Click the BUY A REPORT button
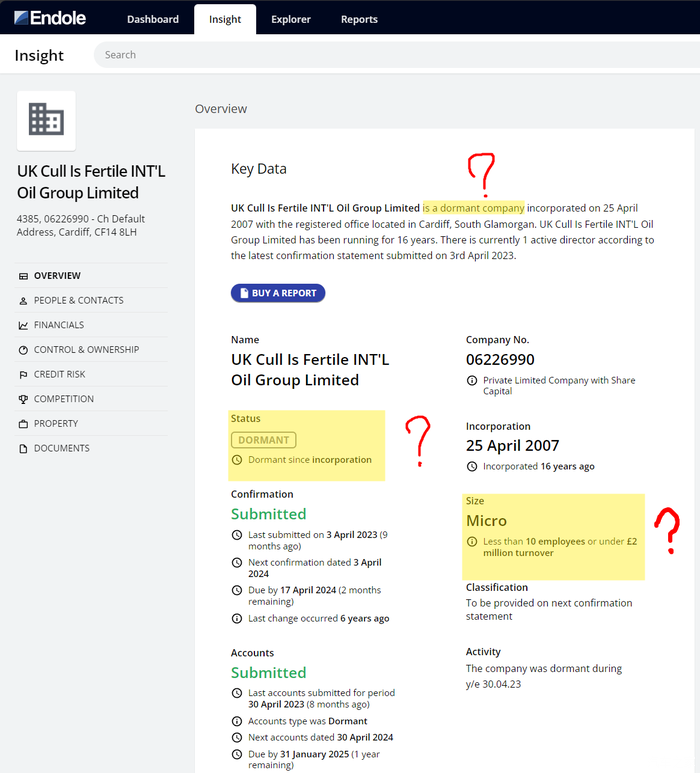Screen dimensions: 700x773 [x=278, y=293]
